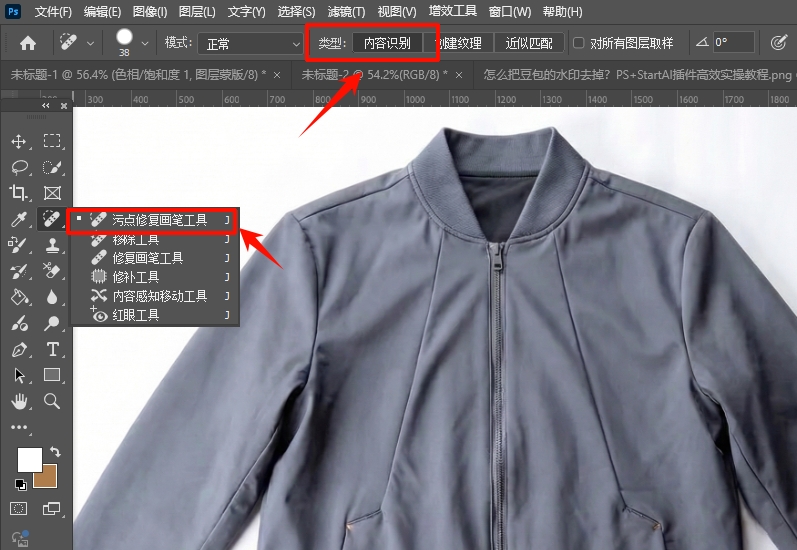The width and height of the screenshot is (797, 550).
Task: Close the tools panel
Action: point(64,106)
